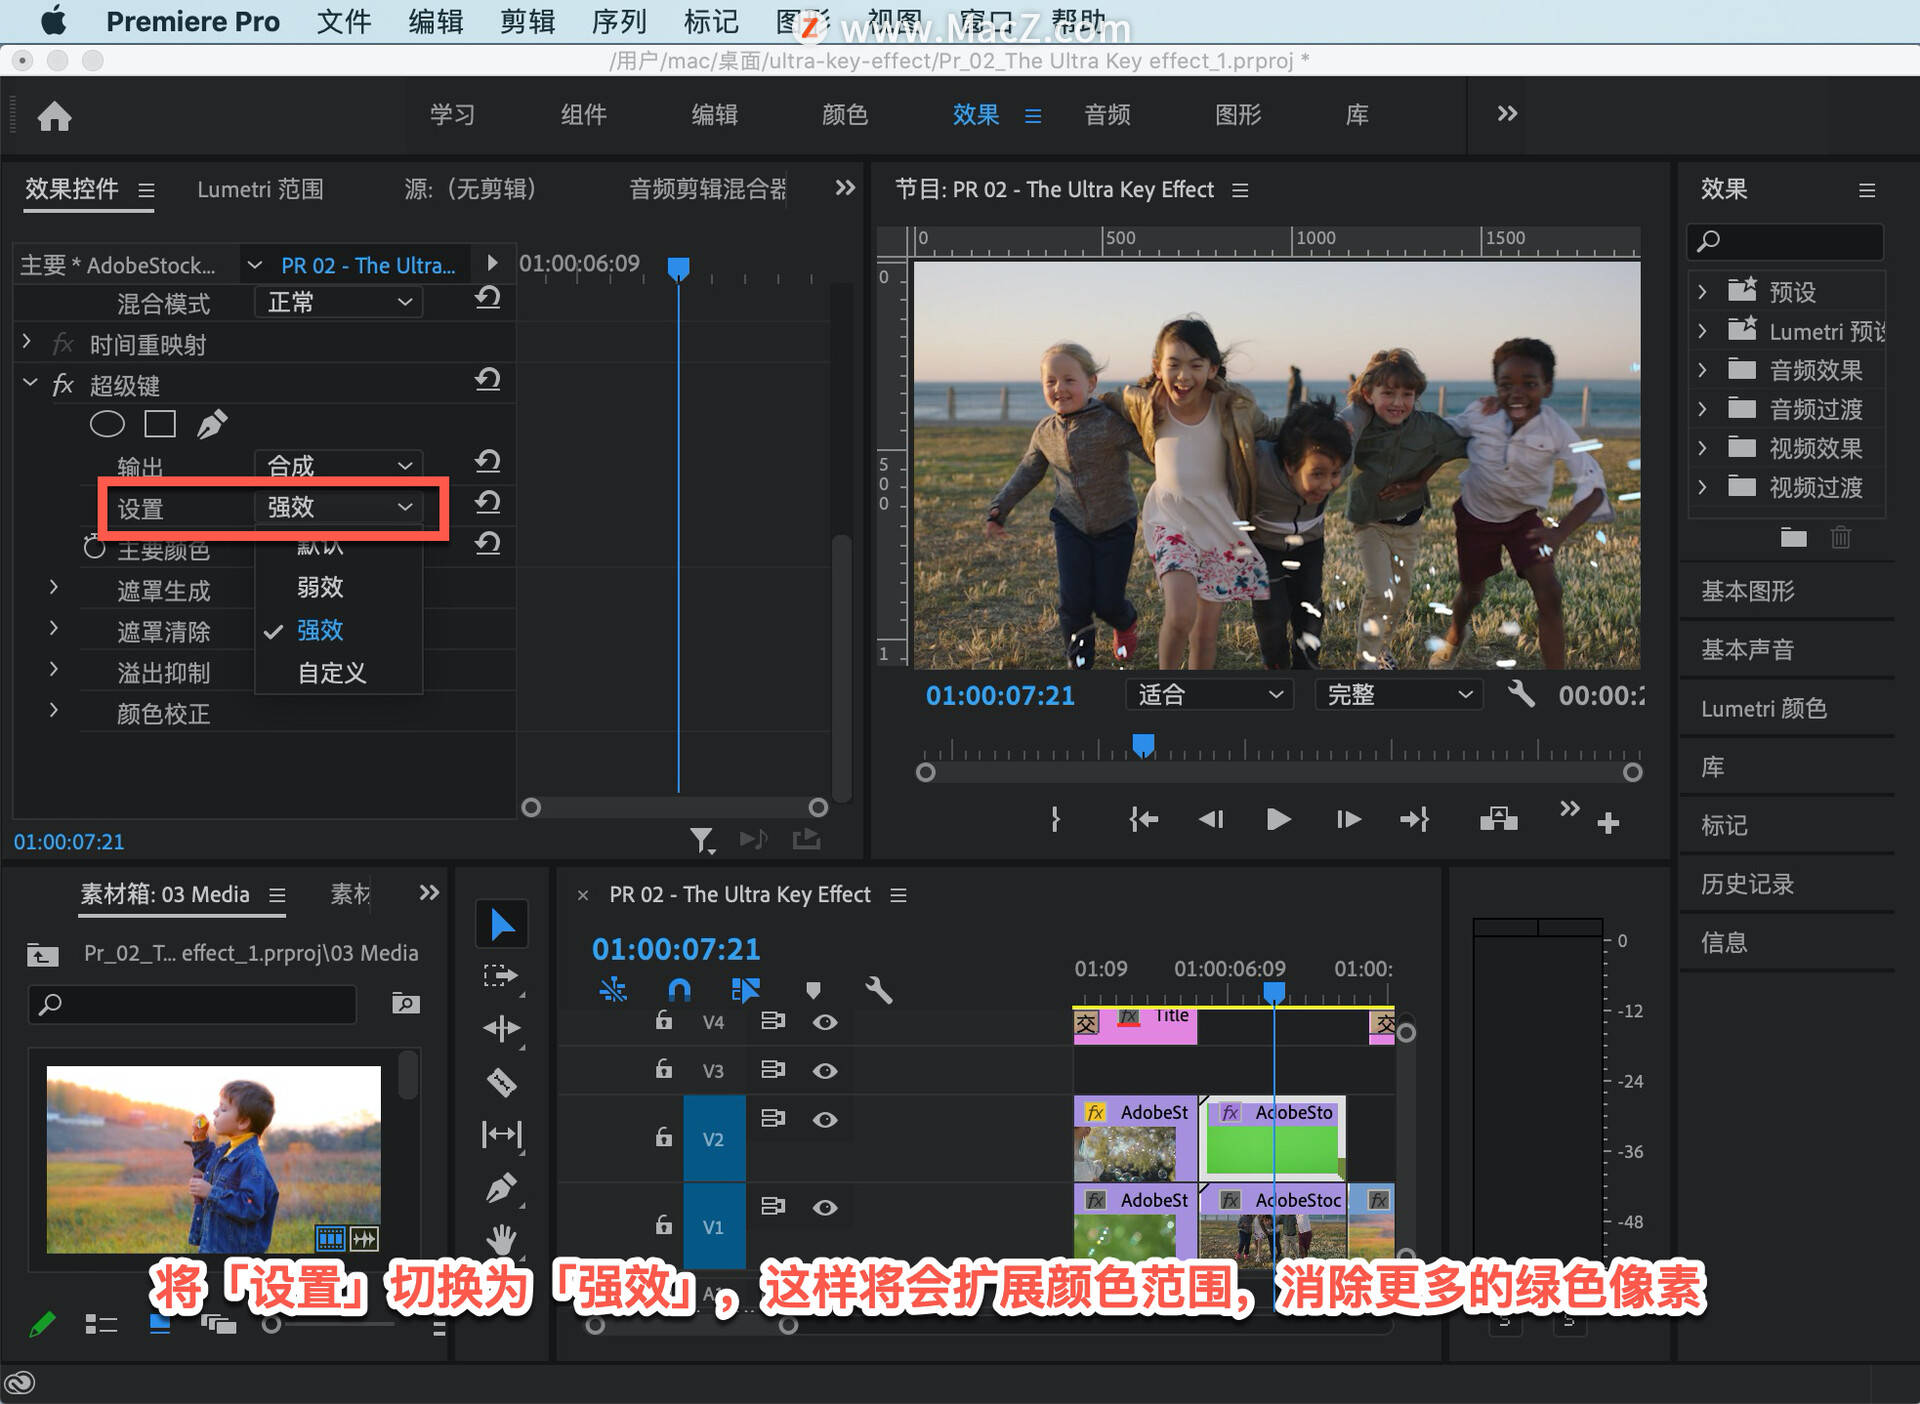Toggle lock on track V1
The width and height of the screenshot is (1920, 1404).
click(663, 1224)
